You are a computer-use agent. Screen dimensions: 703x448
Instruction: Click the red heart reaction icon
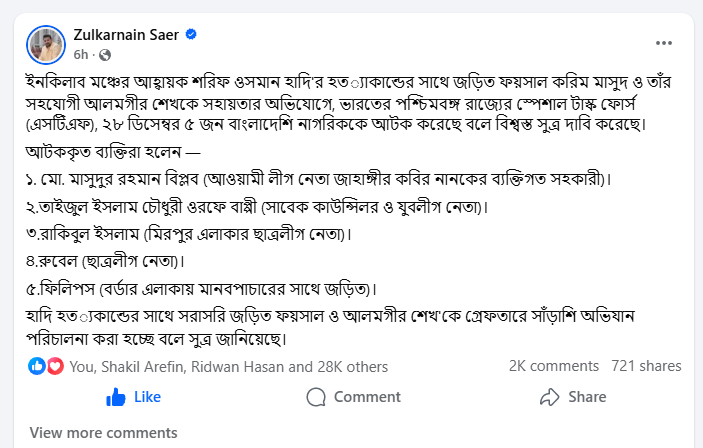pyautogui.click(x=54, y=366)
